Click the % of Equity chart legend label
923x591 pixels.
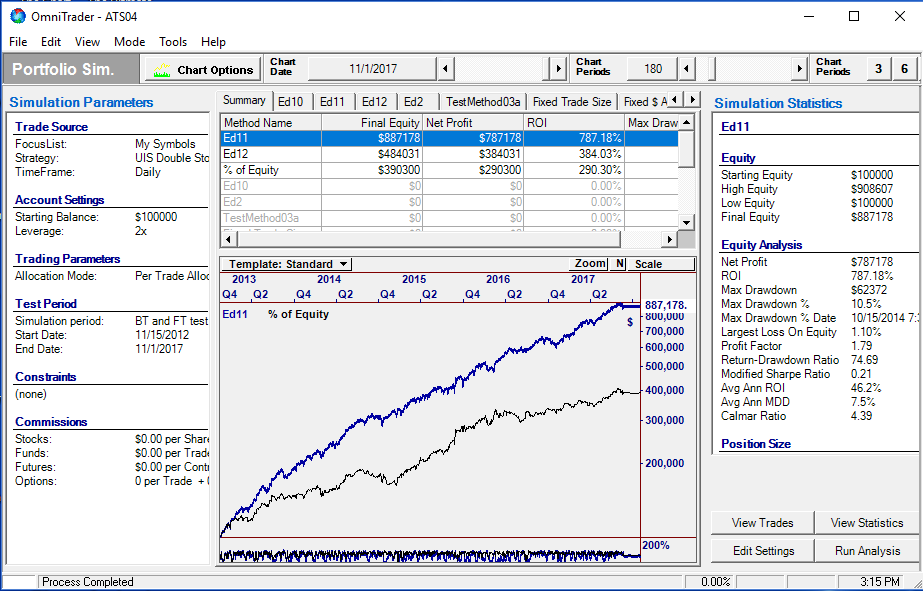(x=298, y=314)
